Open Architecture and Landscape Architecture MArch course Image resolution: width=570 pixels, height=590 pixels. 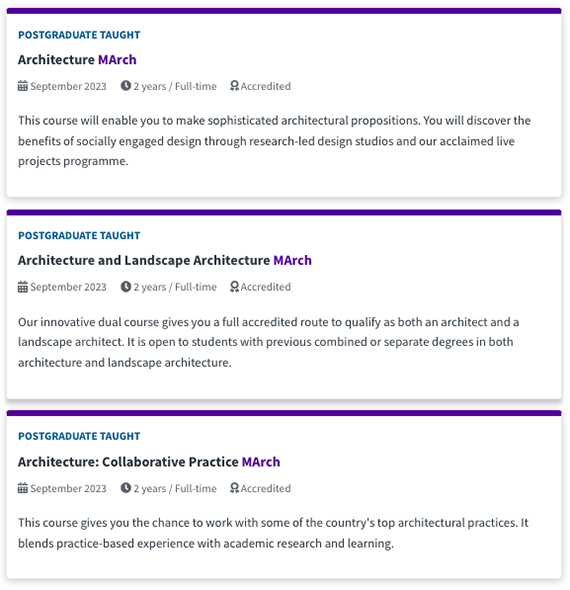pos(165,260)
